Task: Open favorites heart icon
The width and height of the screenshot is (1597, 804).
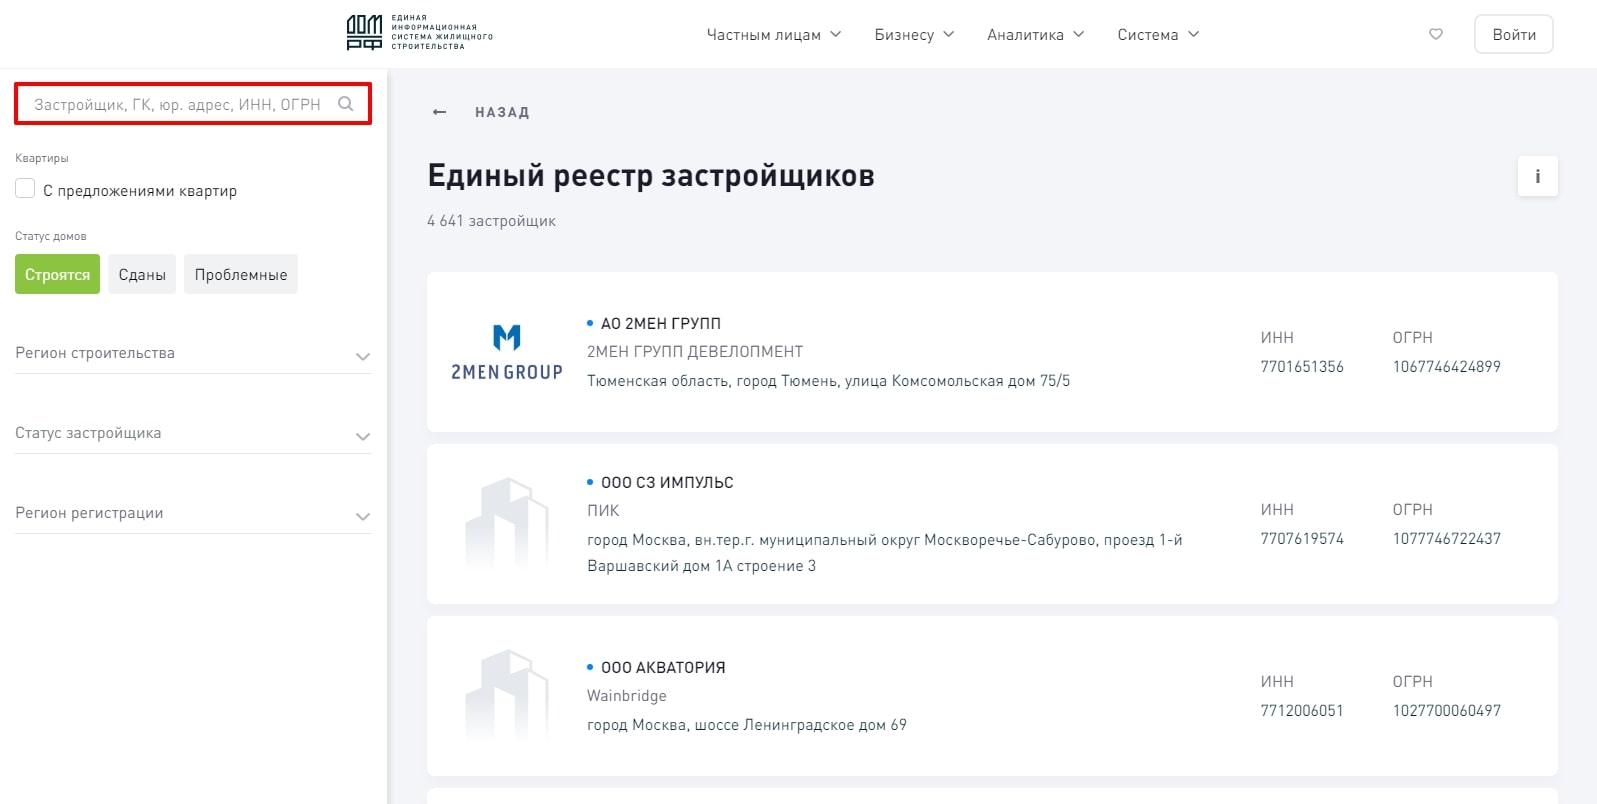Action: pos(1436,34)
